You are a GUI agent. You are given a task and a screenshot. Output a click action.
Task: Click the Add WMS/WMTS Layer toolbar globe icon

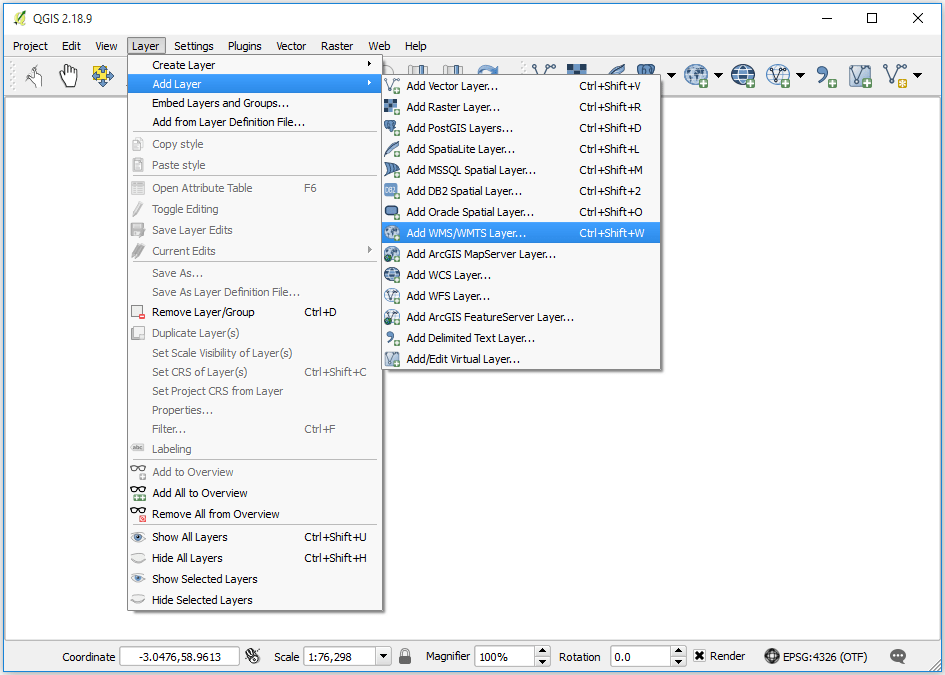point(697,73)
